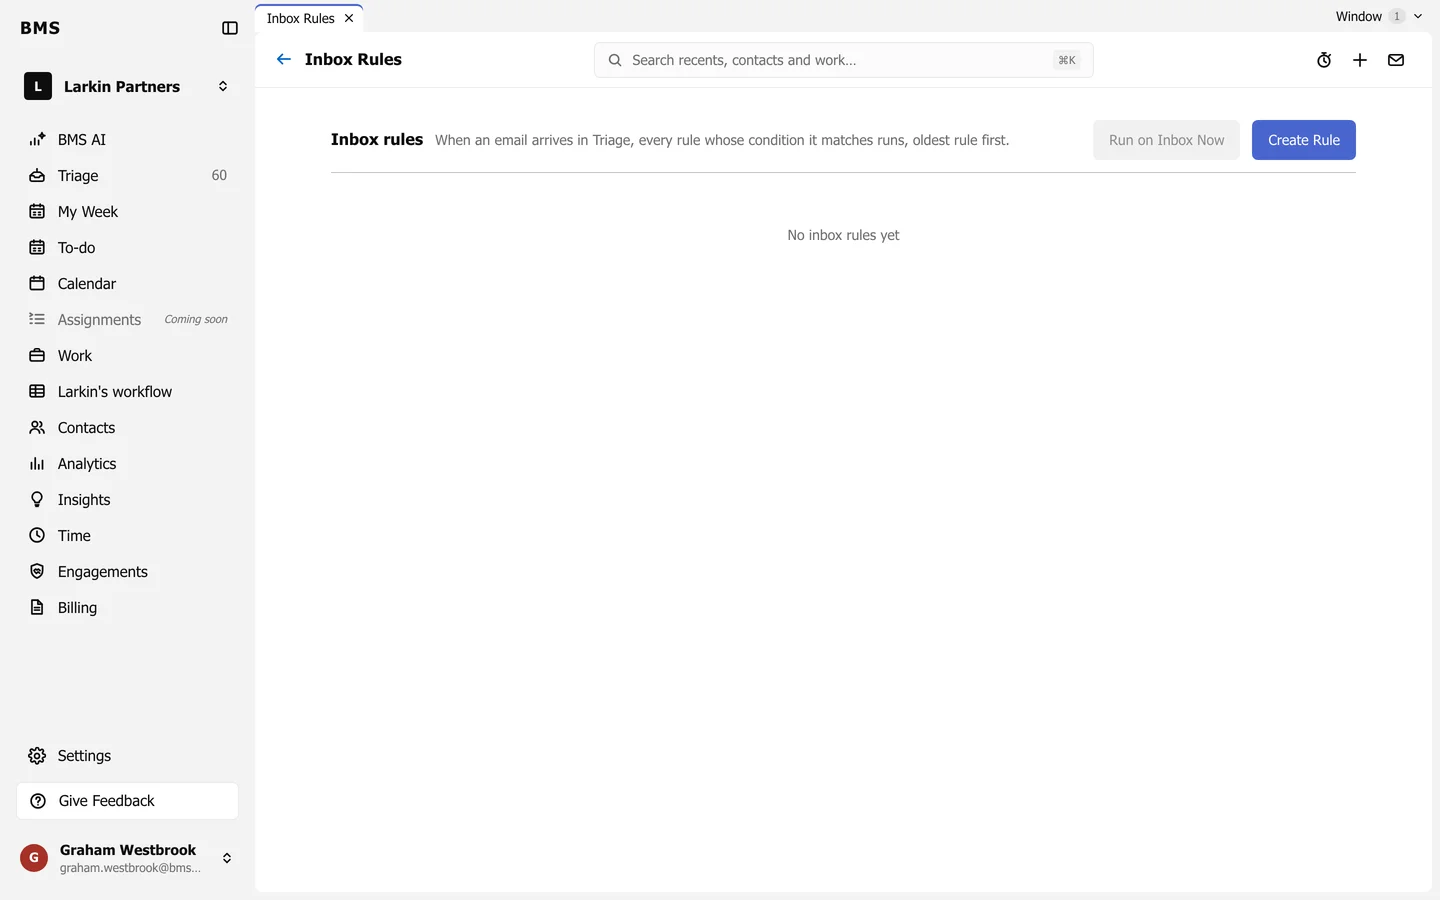Click the Assignments list icon

pos(37,320)
